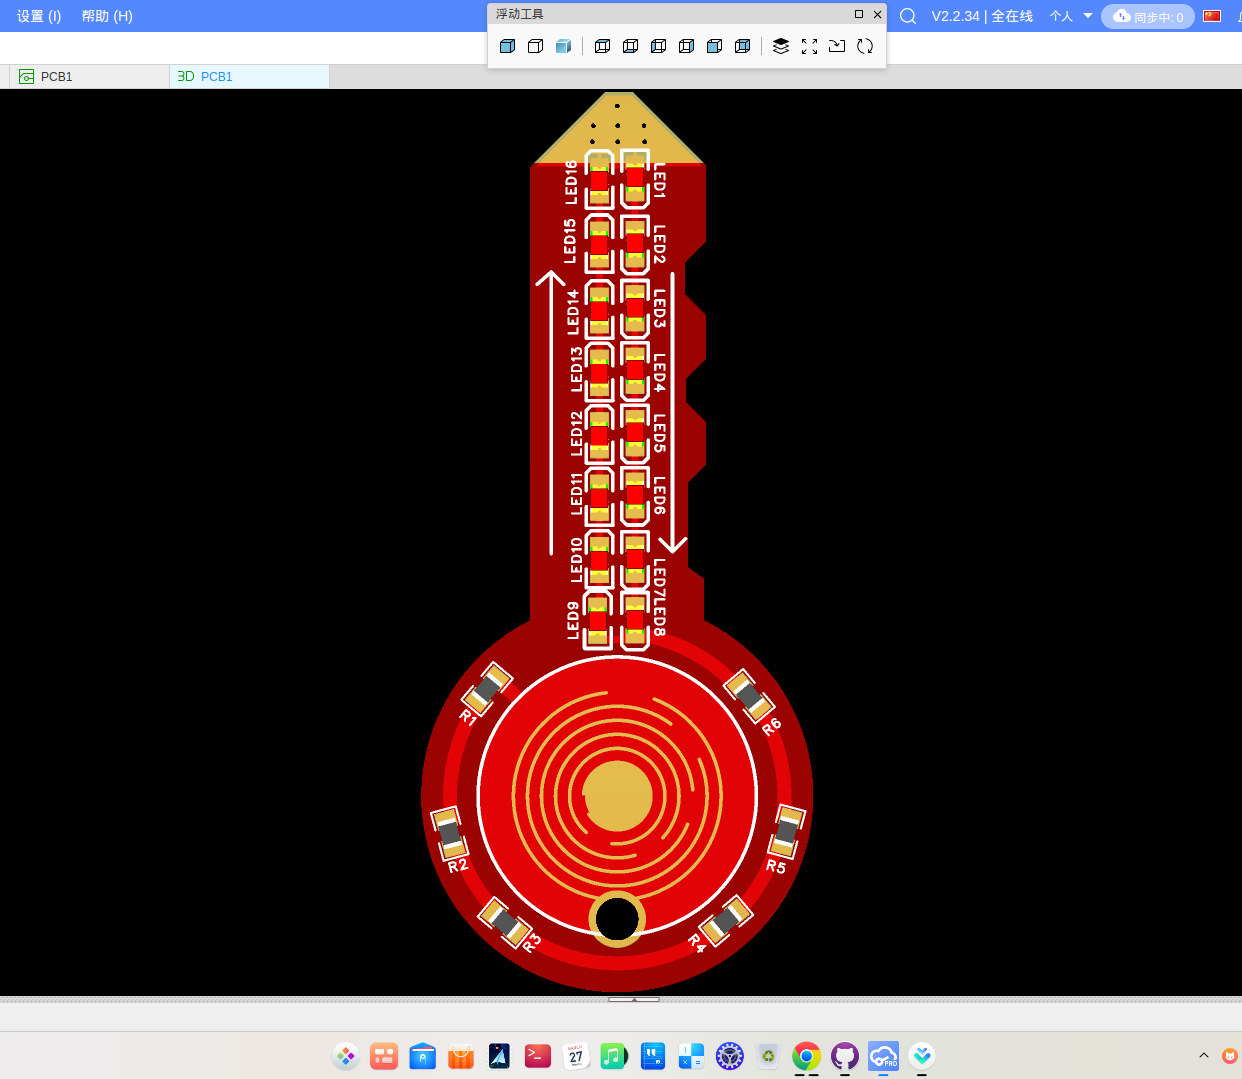Select the wireframe cube view icon
This screenshot has width=1242, height=1079.
click(535, 46)
